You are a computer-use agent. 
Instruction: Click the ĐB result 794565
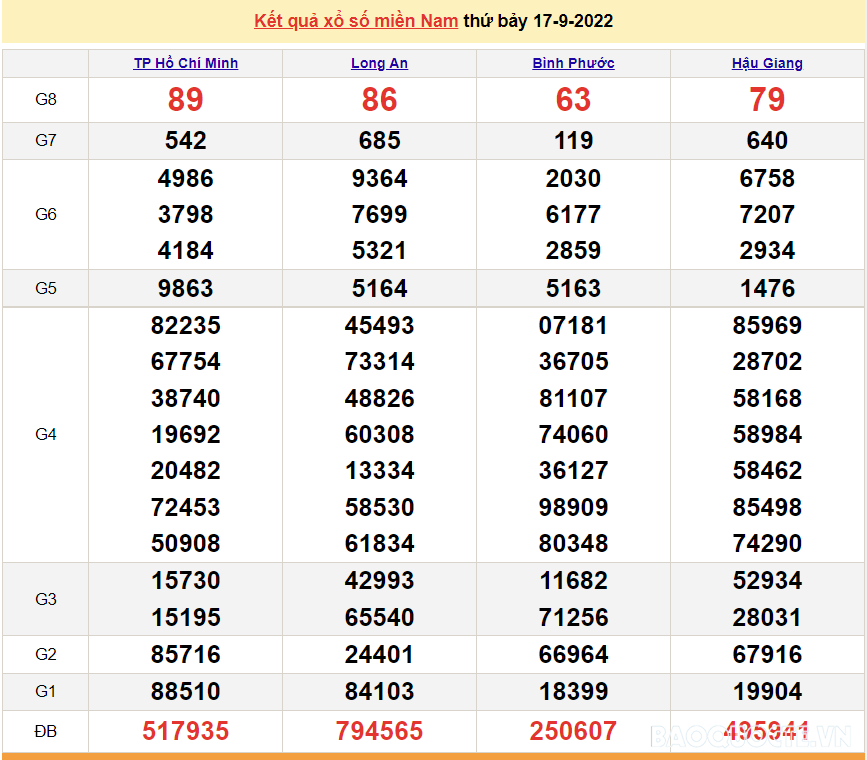(379, 731)
